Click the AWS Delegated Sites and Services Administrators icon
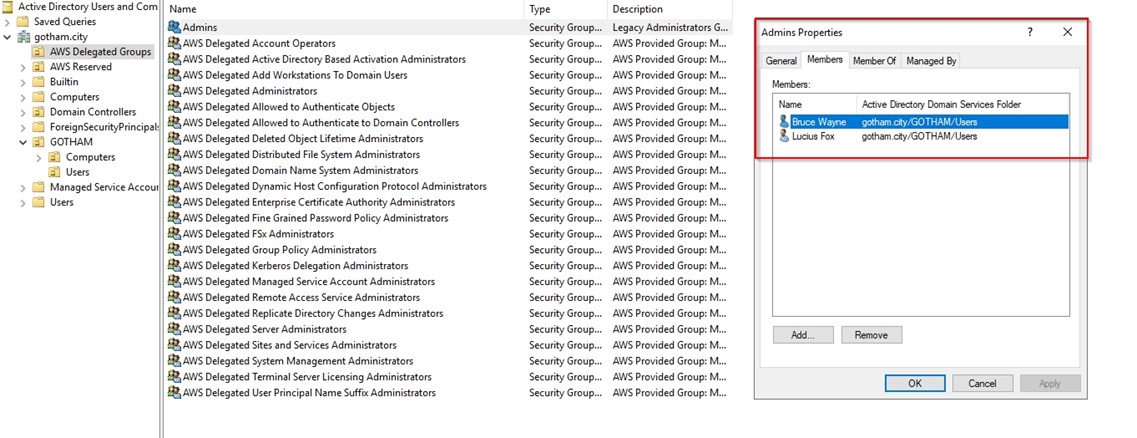 [174, 344]
